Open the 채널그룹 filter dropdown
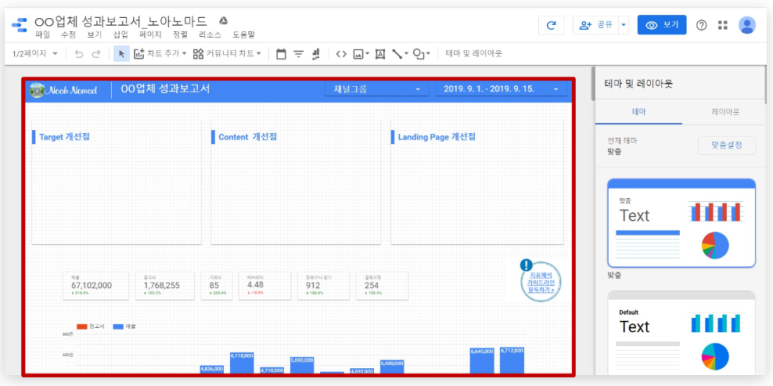The height and width of the screenshot is (386, 773). click(378, 89)
